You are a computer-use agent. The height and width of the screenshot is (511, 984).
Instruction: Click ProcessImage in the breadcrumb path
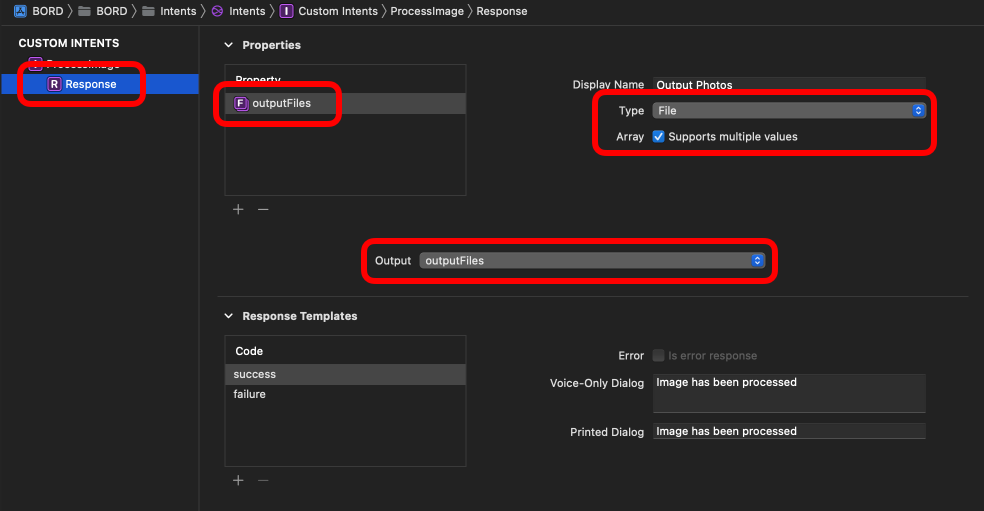click(x=425, y=11)
